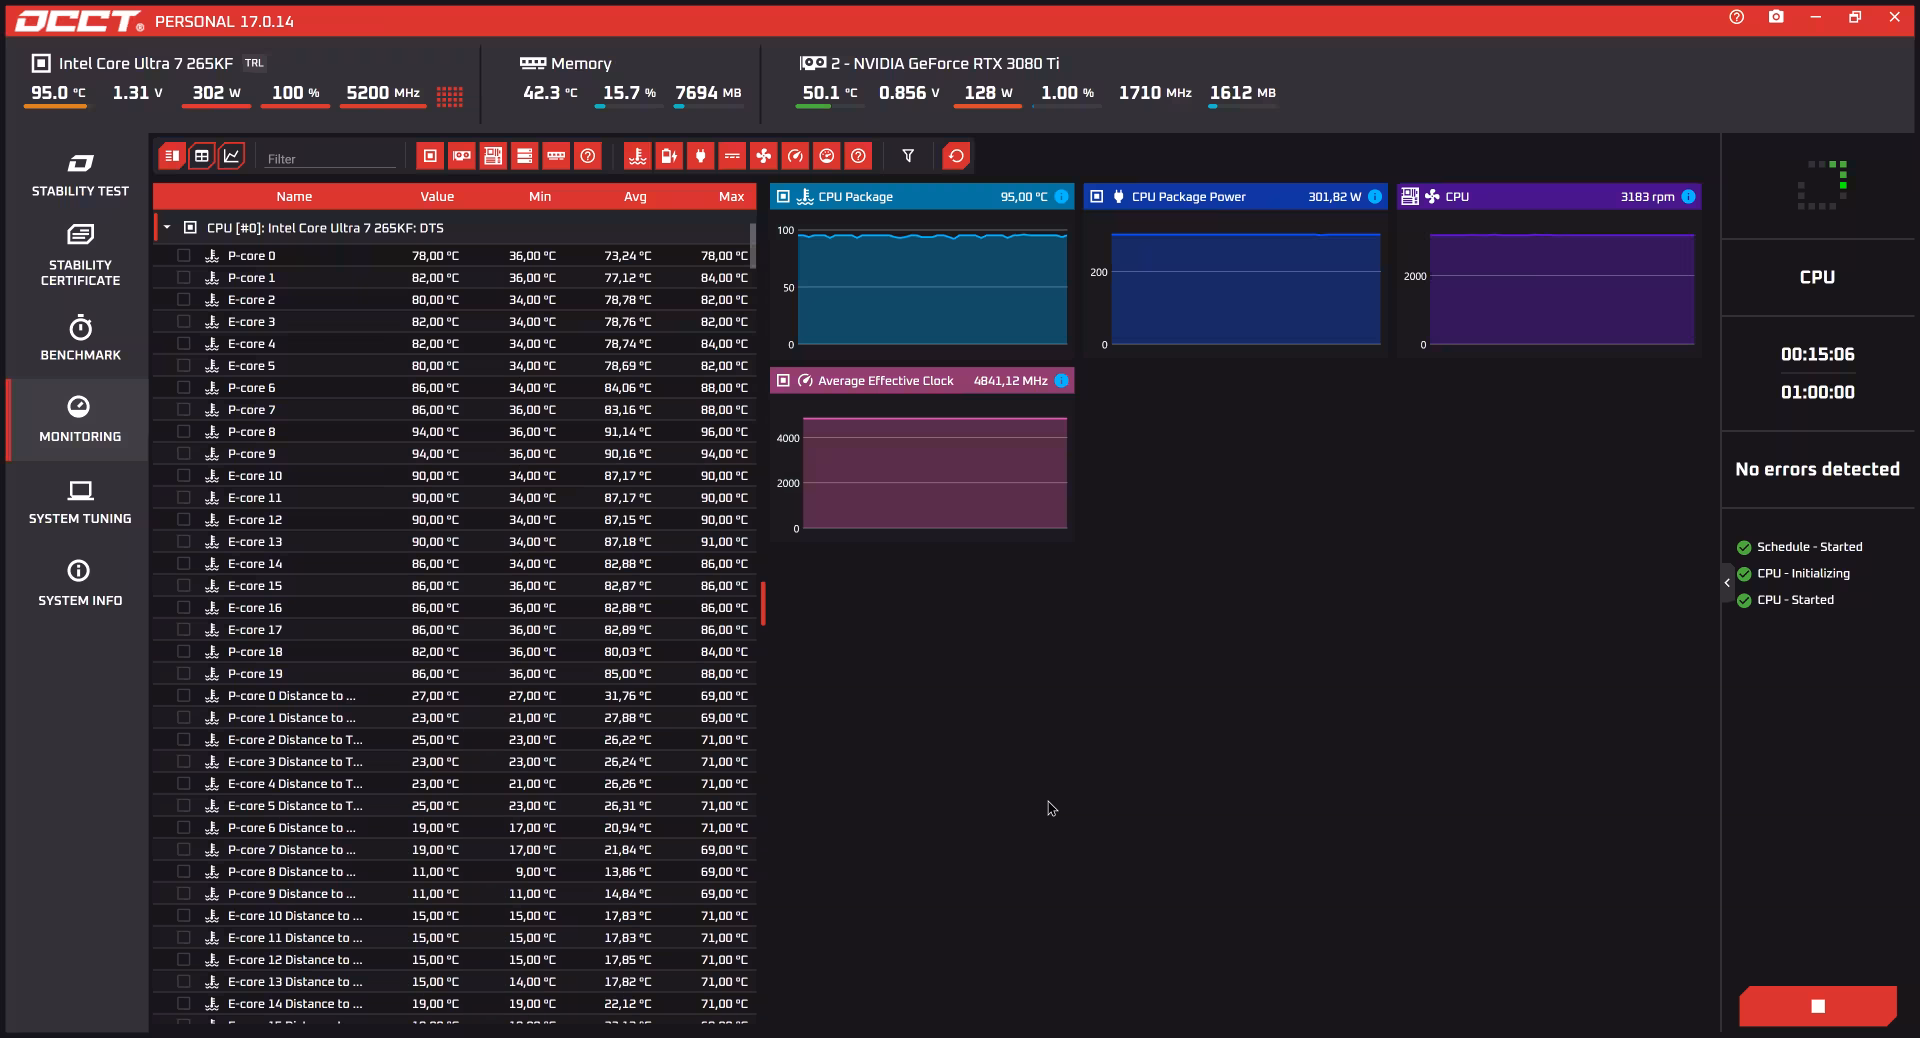Viewport: 1920px width, 1038px height.
Task: Show info for CPU Package Power graph
Action: [x=1375, y=197]
